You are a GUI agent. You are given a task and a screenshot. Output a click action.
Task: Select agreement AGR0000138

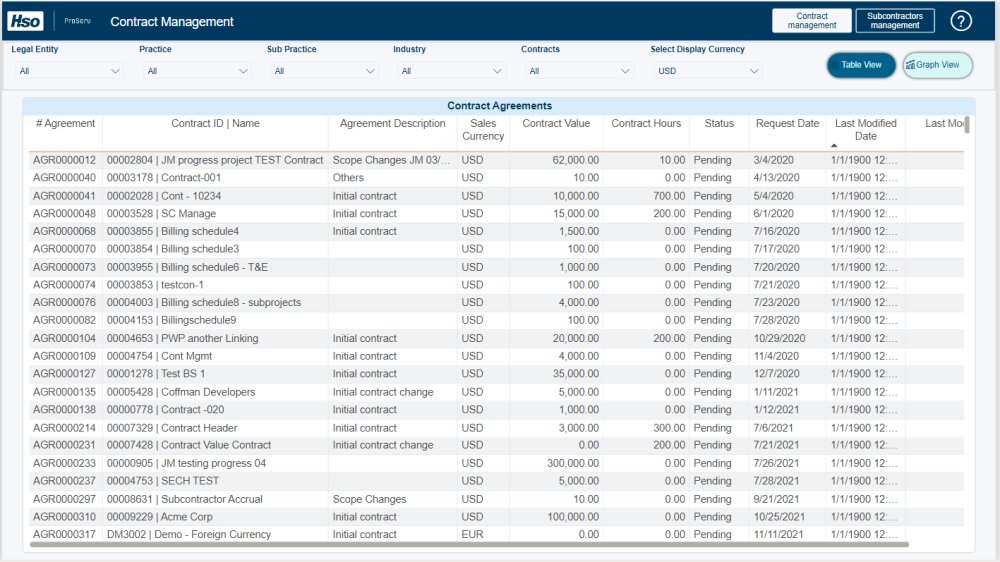64,410
